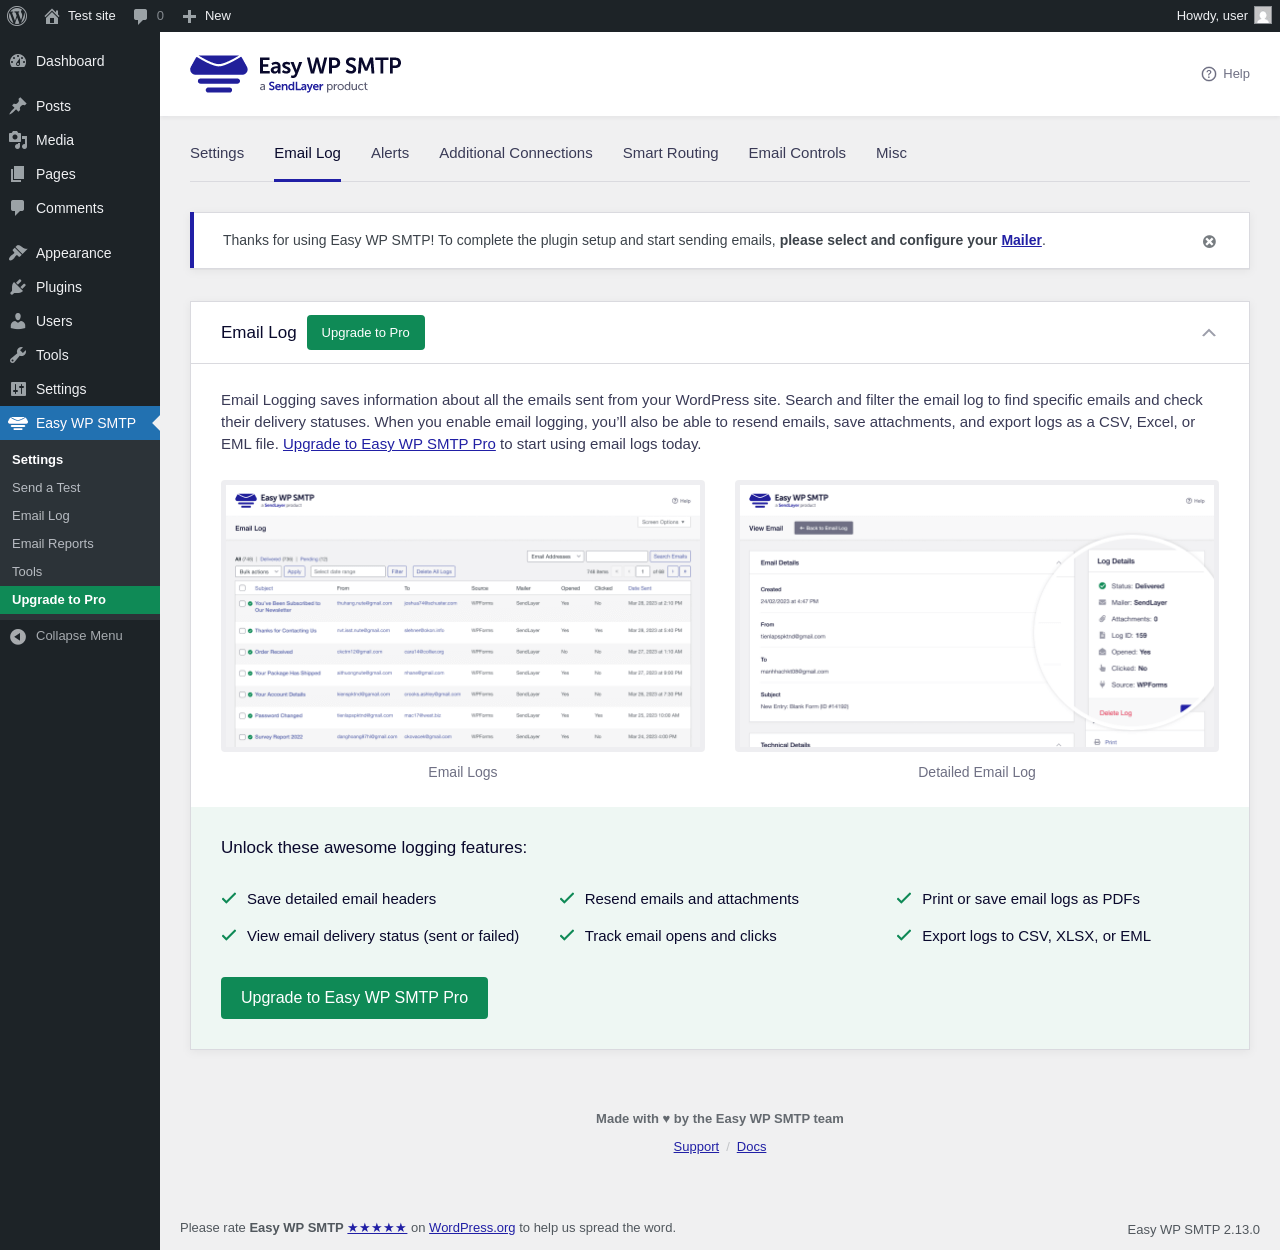Switch to the Misc tab

click(x=891, y=153)
